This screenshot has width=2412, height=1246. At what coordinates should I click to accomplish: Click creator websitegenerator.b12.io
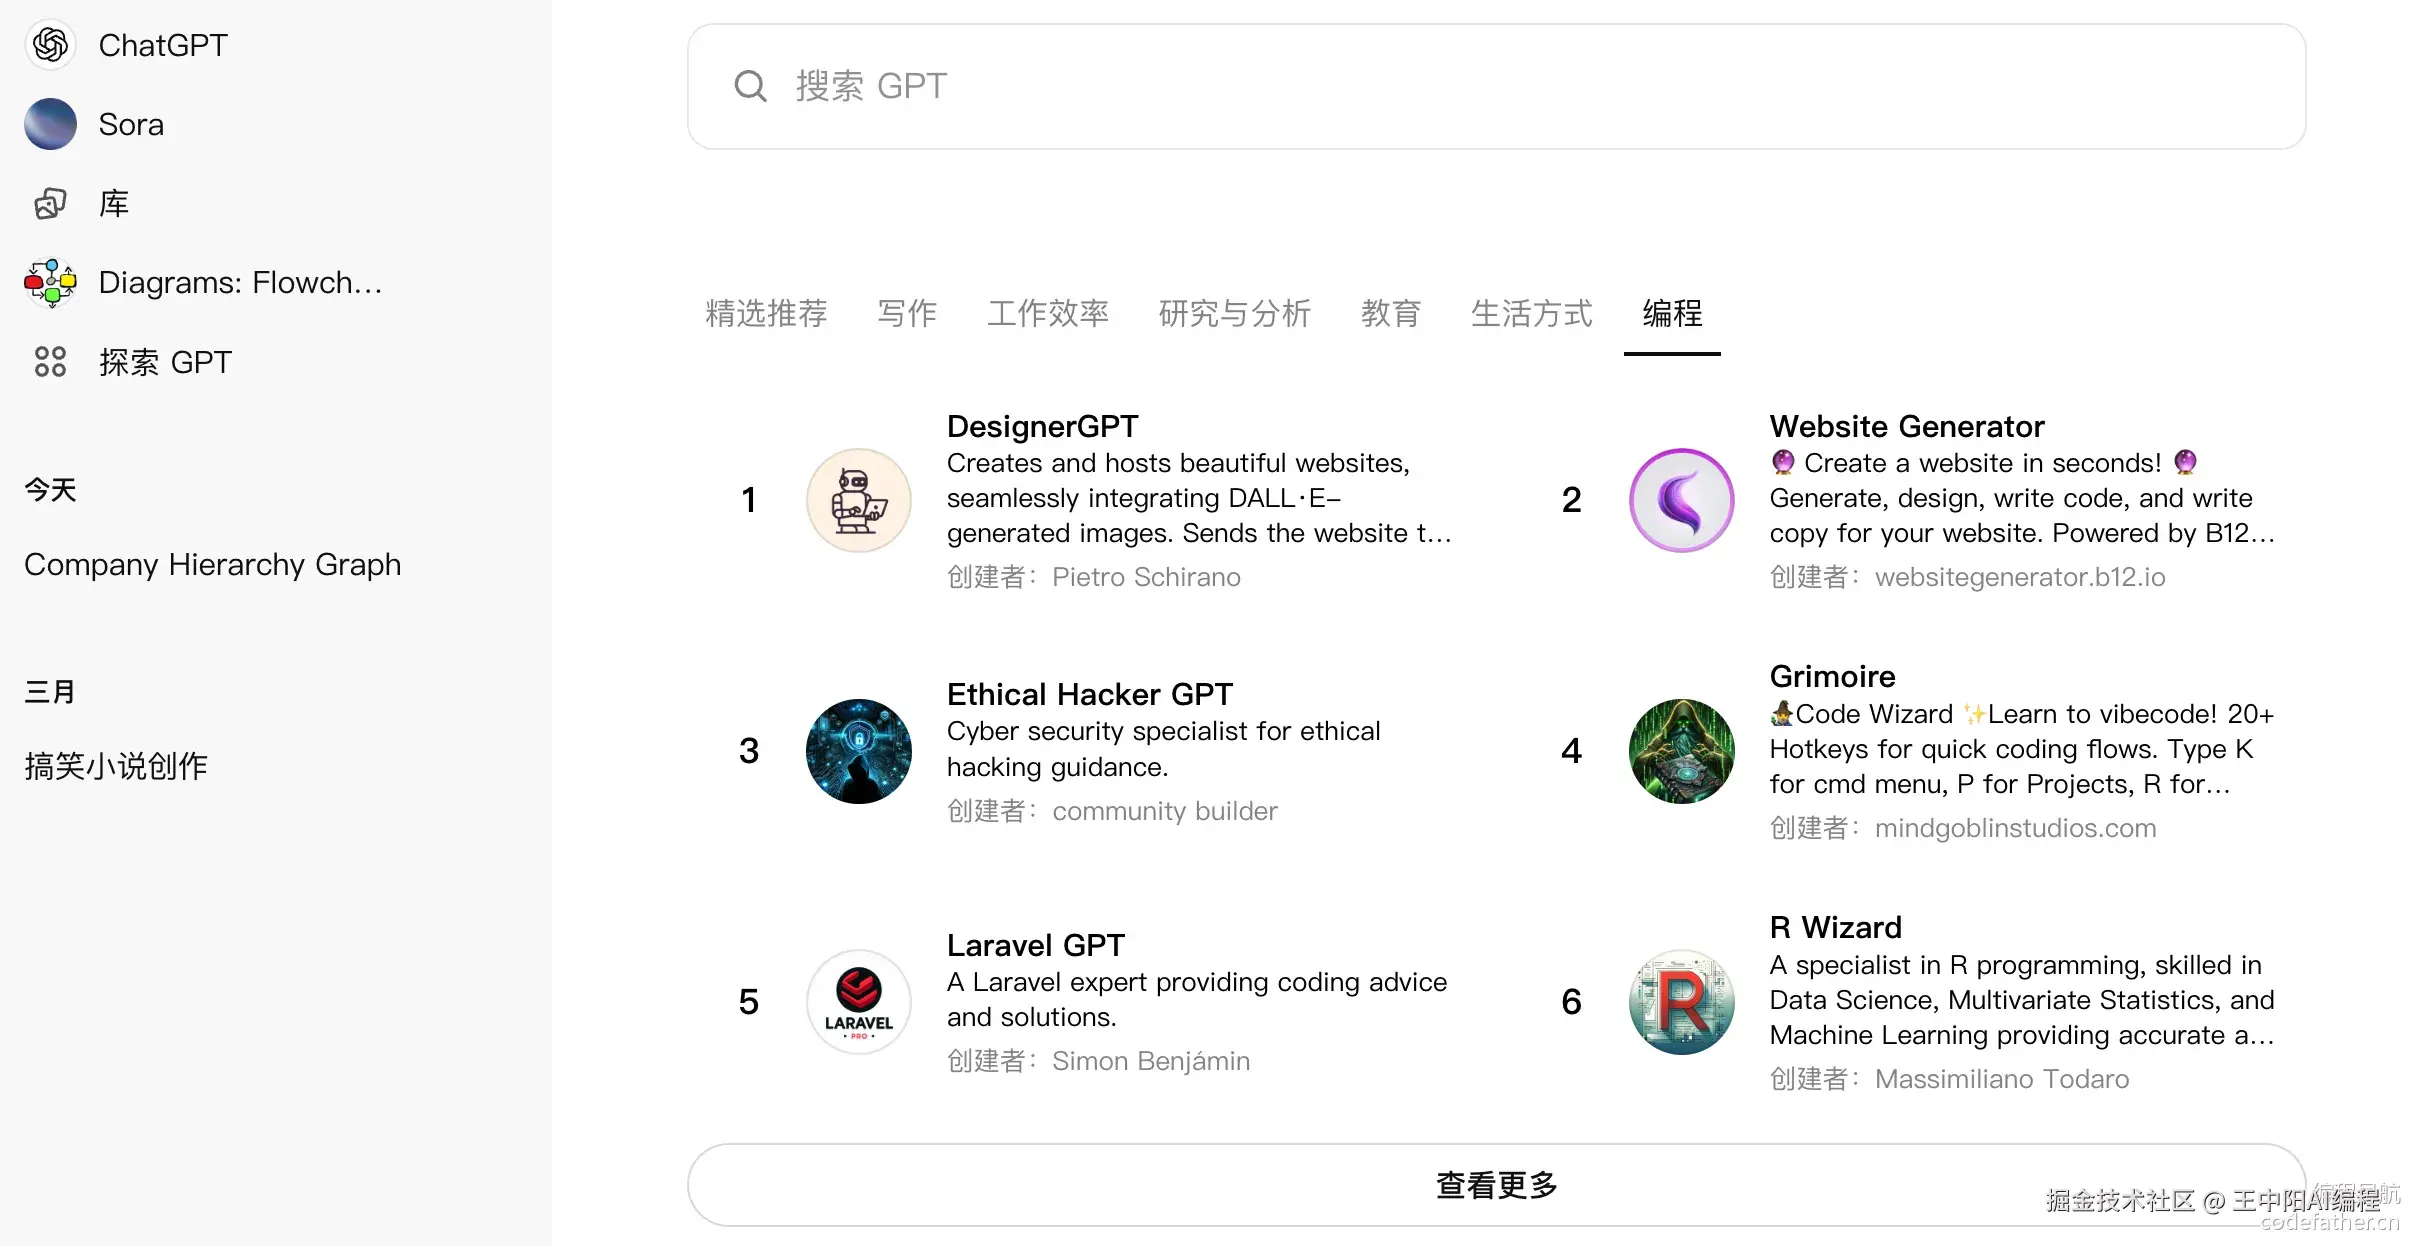point(2020,578)
